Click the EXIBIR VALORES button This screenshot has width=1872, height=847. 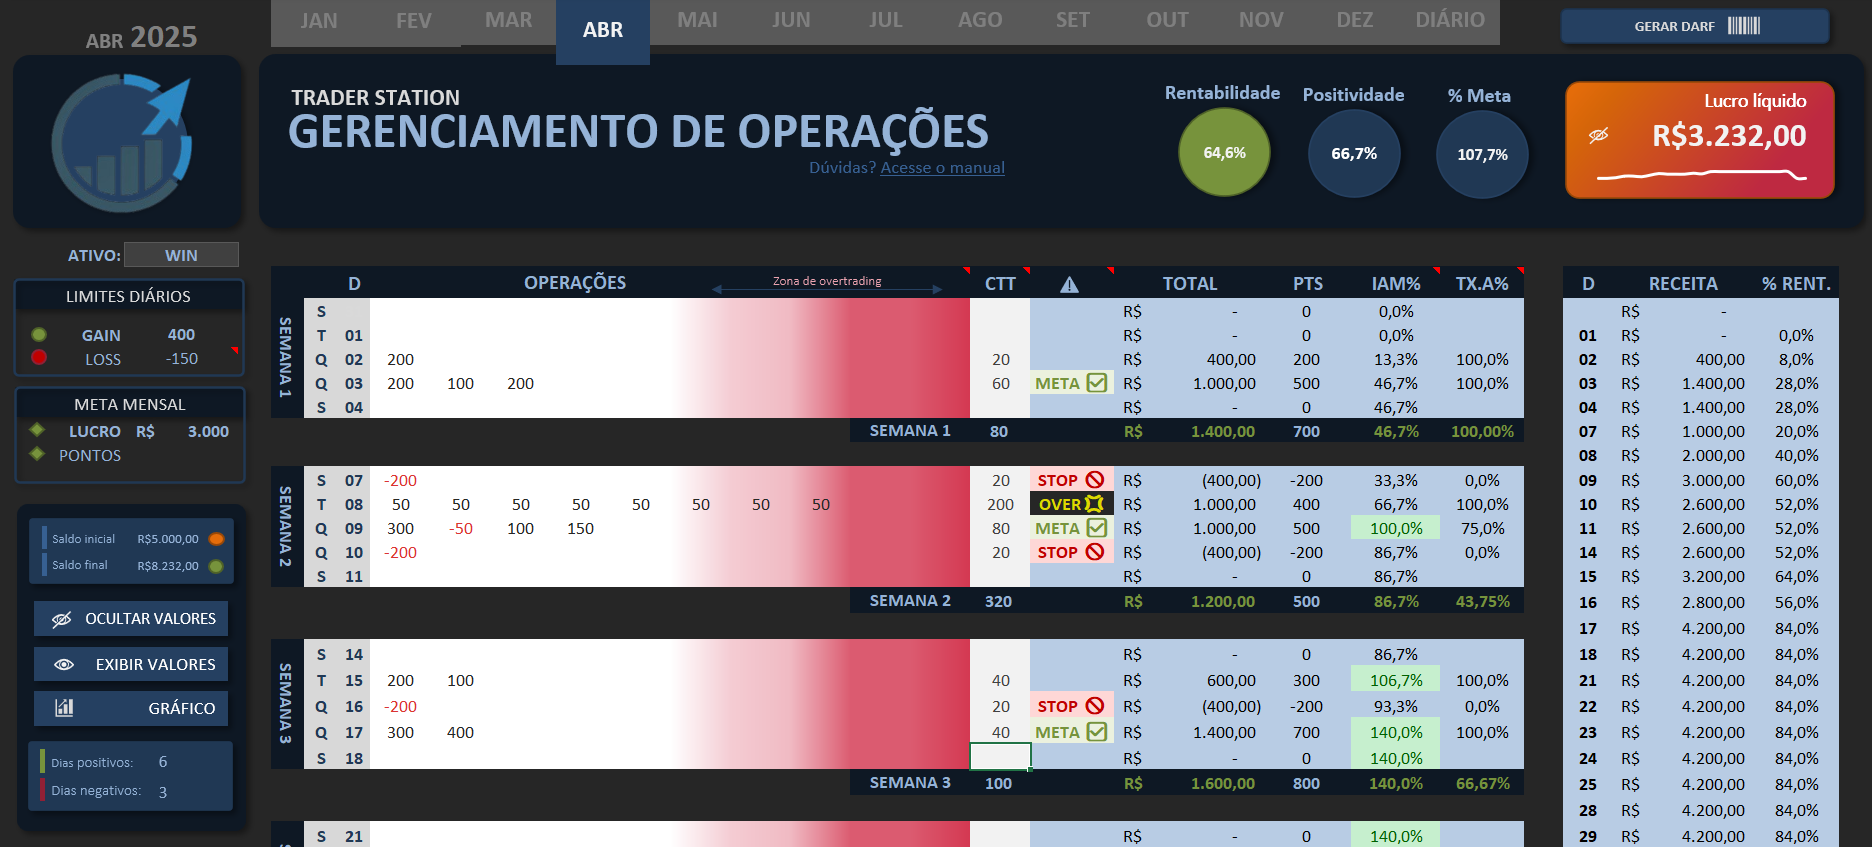[x=131, y=664]
